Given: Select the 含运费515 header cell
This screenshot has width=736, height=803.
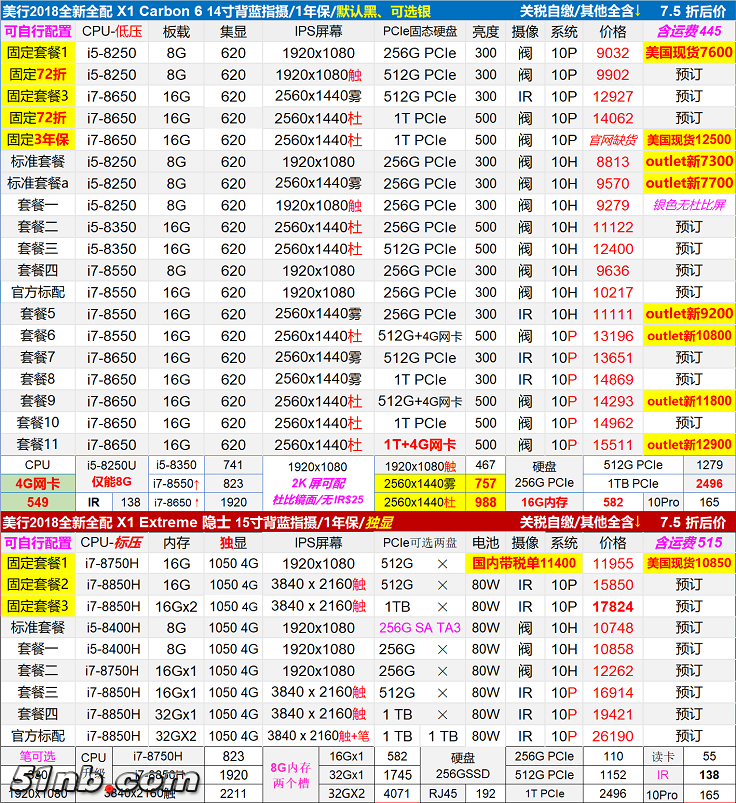Looking at the screenshot, I should coord(688,542).
